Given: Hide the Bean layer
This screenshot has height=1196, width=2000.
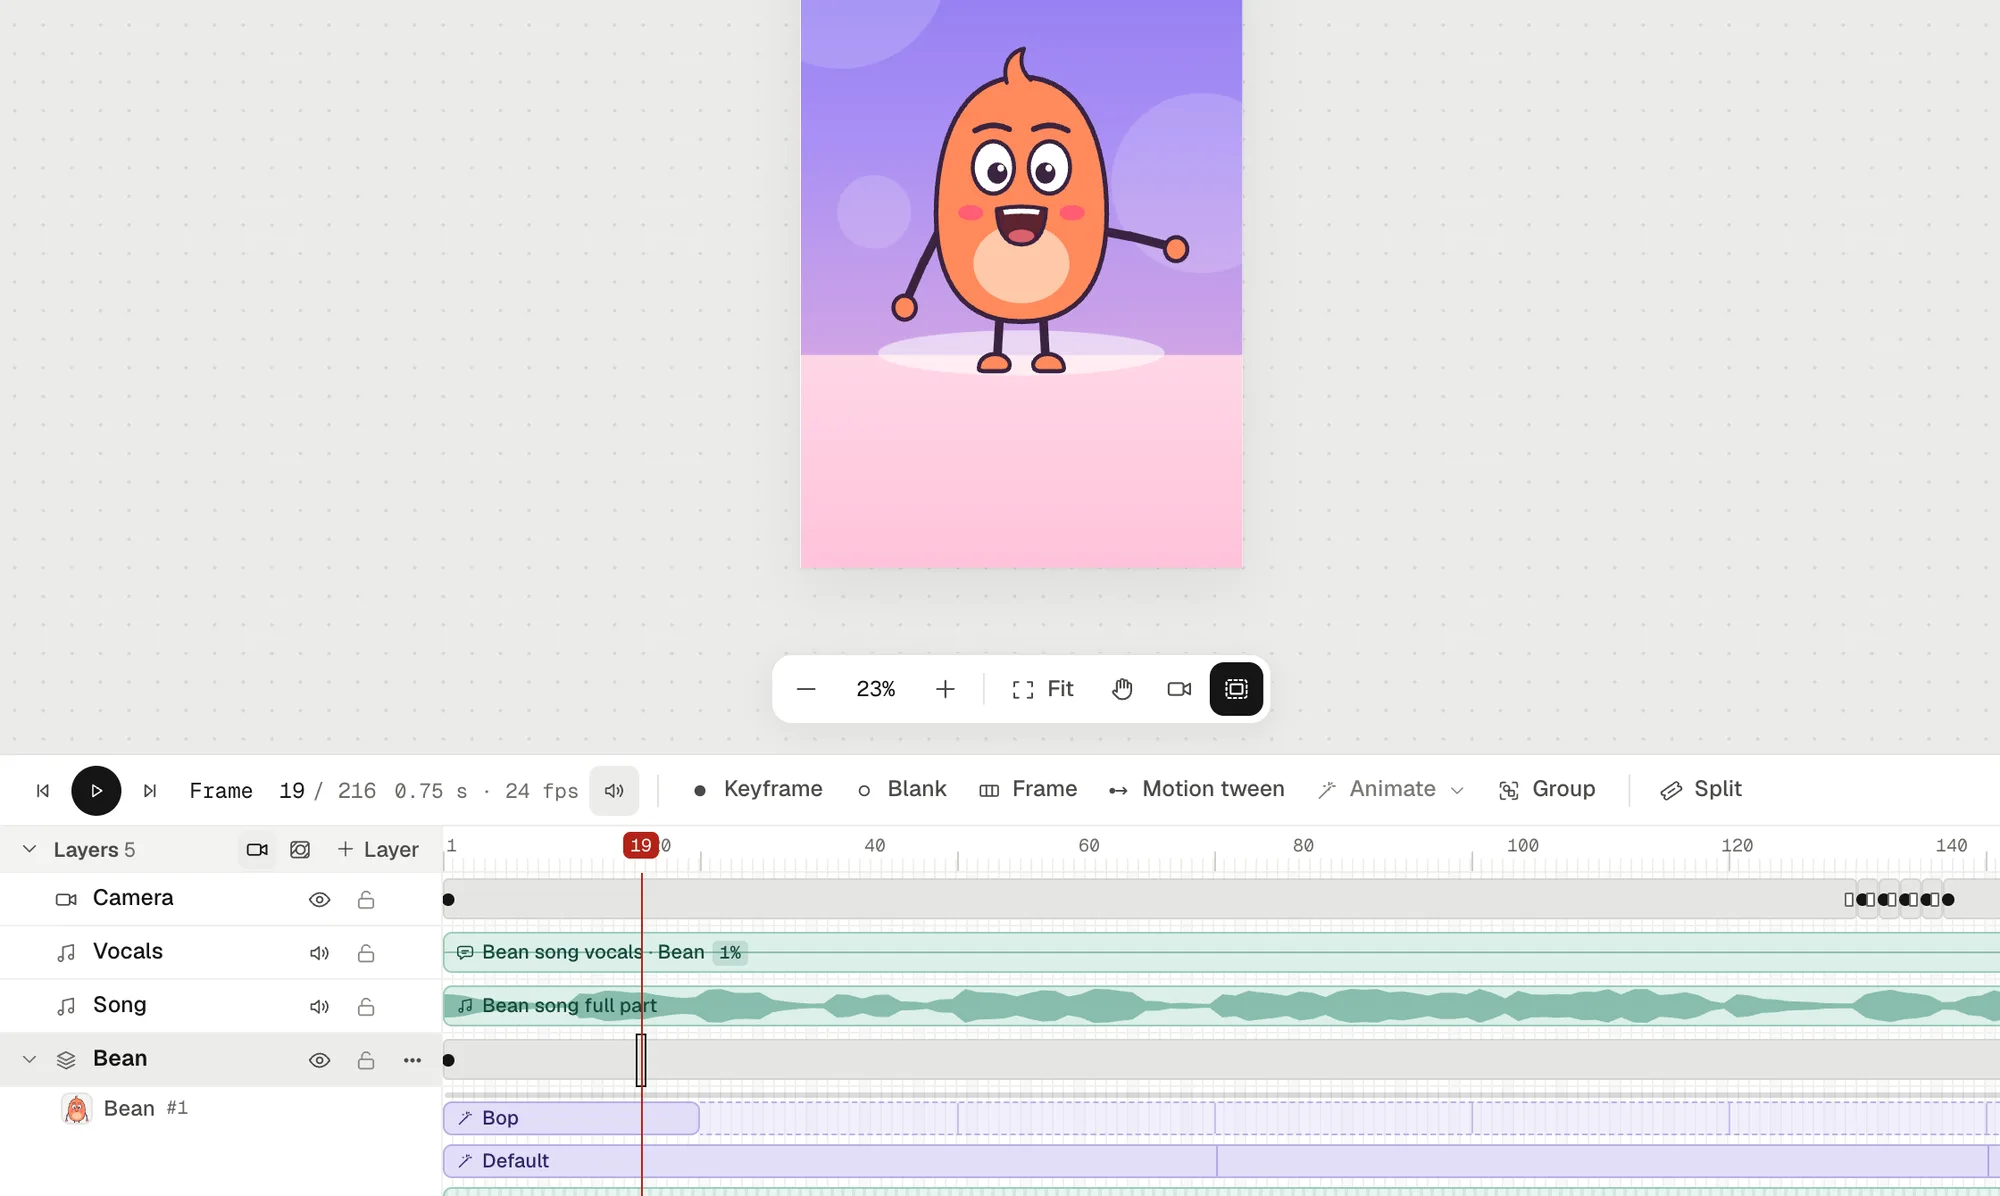Looking at the screenshot, I should 319,1060.
